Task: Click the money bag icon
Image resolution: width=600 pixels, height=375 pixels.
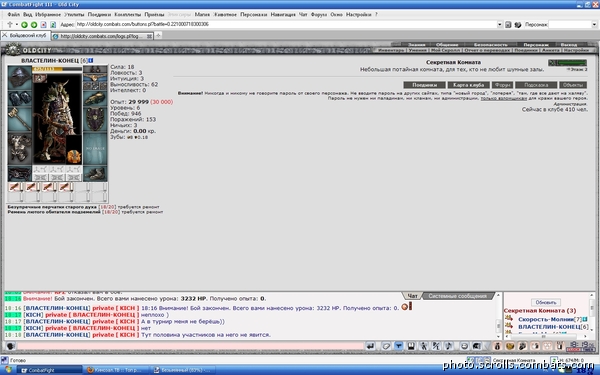Action: point(497,346)
